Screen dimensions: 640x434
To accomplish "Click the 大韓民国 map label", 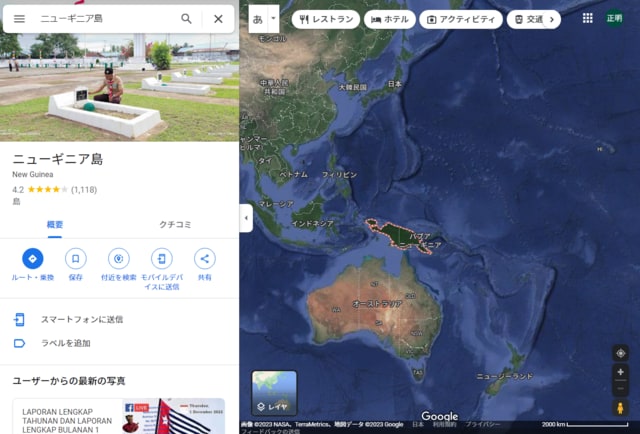I will click(x=353, y=87).
